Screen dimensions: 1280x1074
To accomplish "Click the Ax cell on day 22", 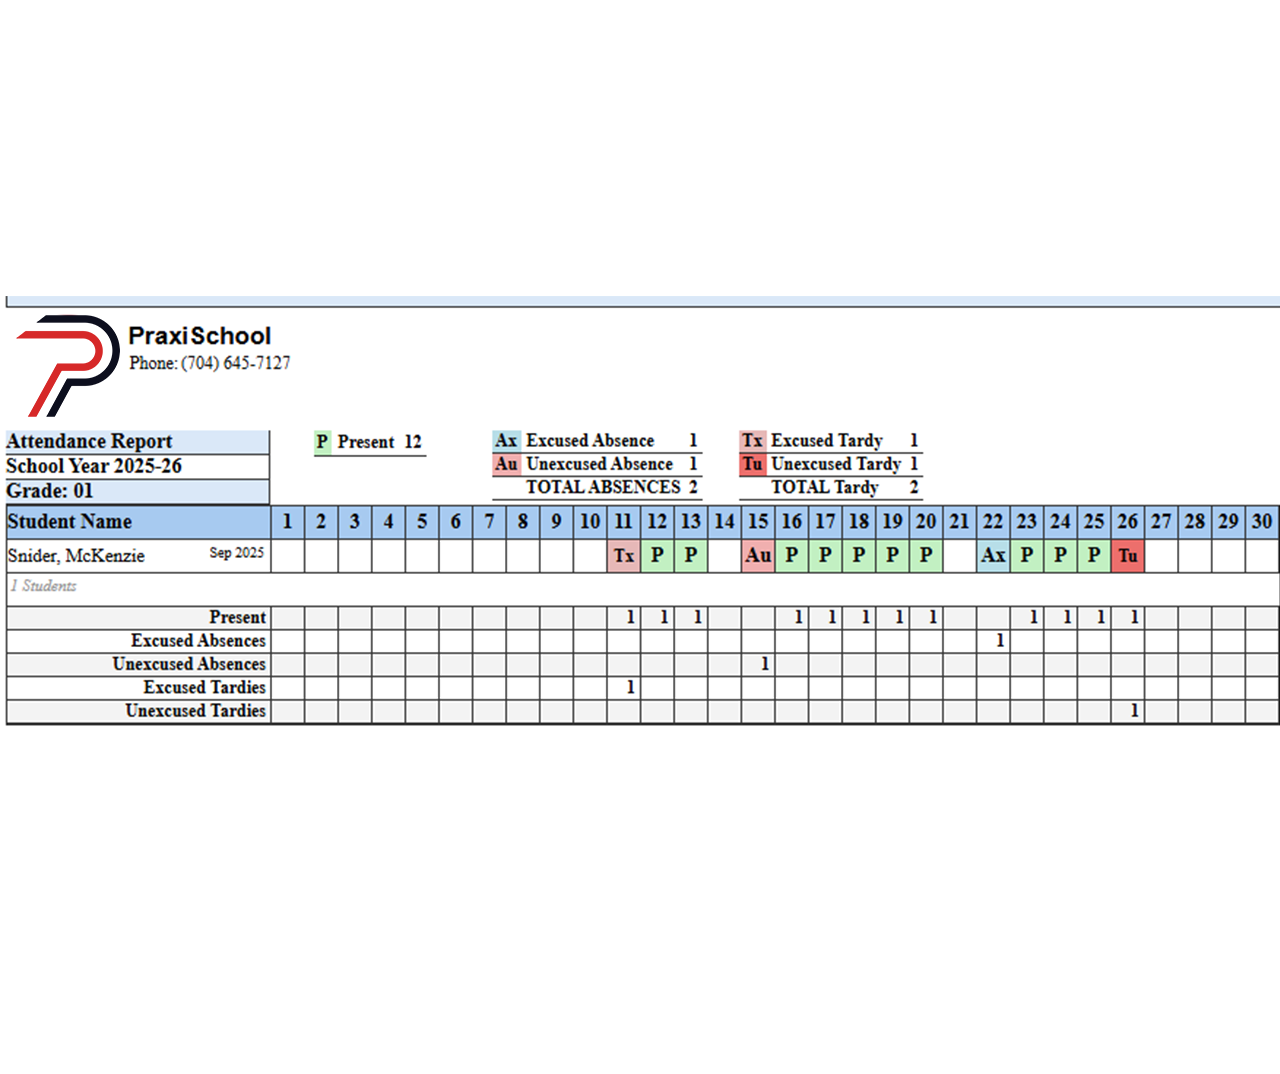I will [x=993, y=556].
